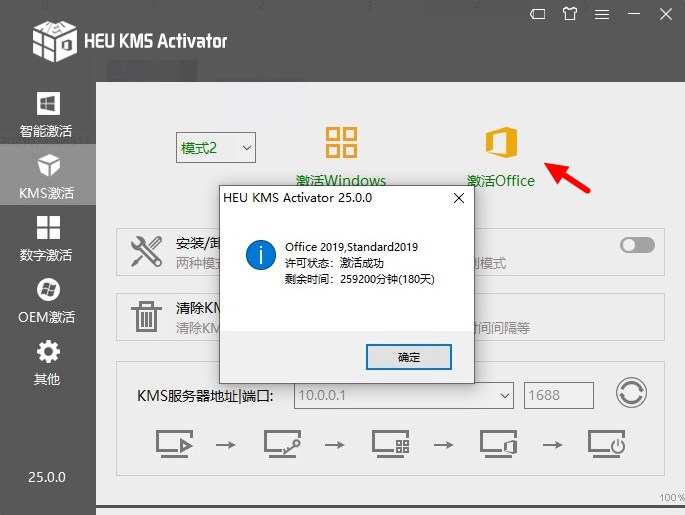Click the 许可状态: 激活成功 text
685x515 pixels.
pyautogui.click(x=334, y=263)
